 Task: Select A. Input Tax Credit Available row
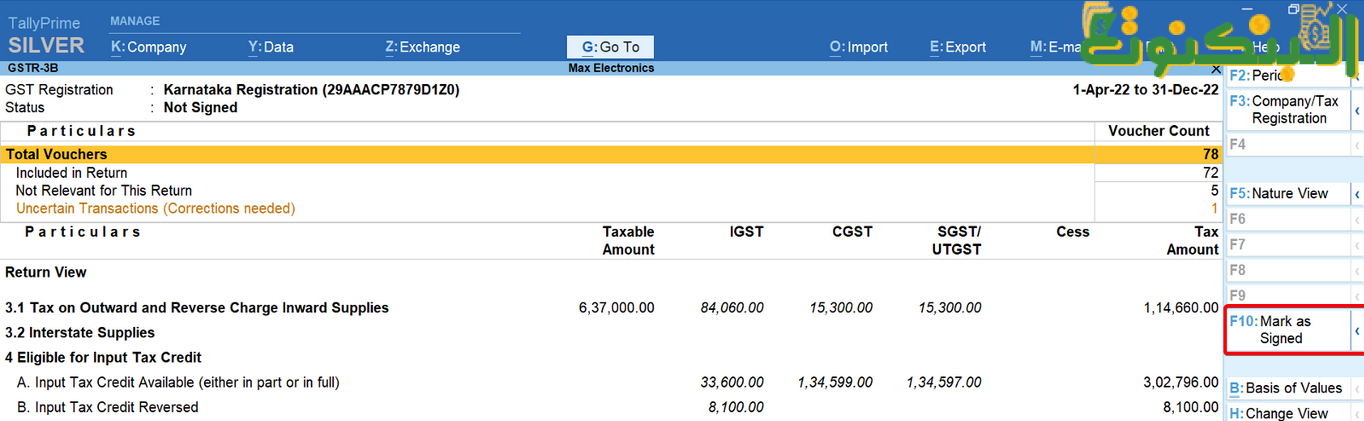(611, 382)
